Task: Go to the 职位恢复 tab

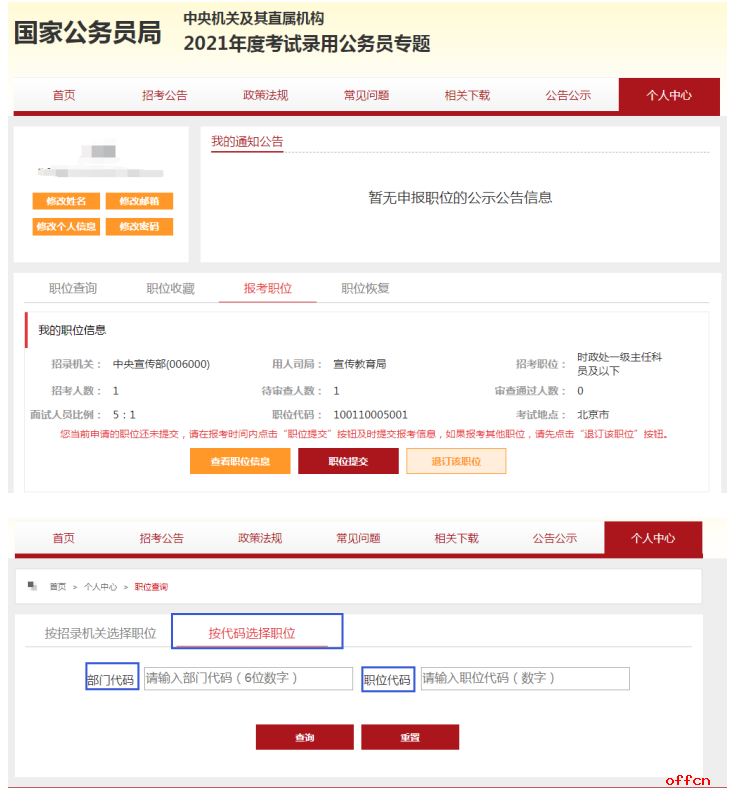Action: pos(365,288)
